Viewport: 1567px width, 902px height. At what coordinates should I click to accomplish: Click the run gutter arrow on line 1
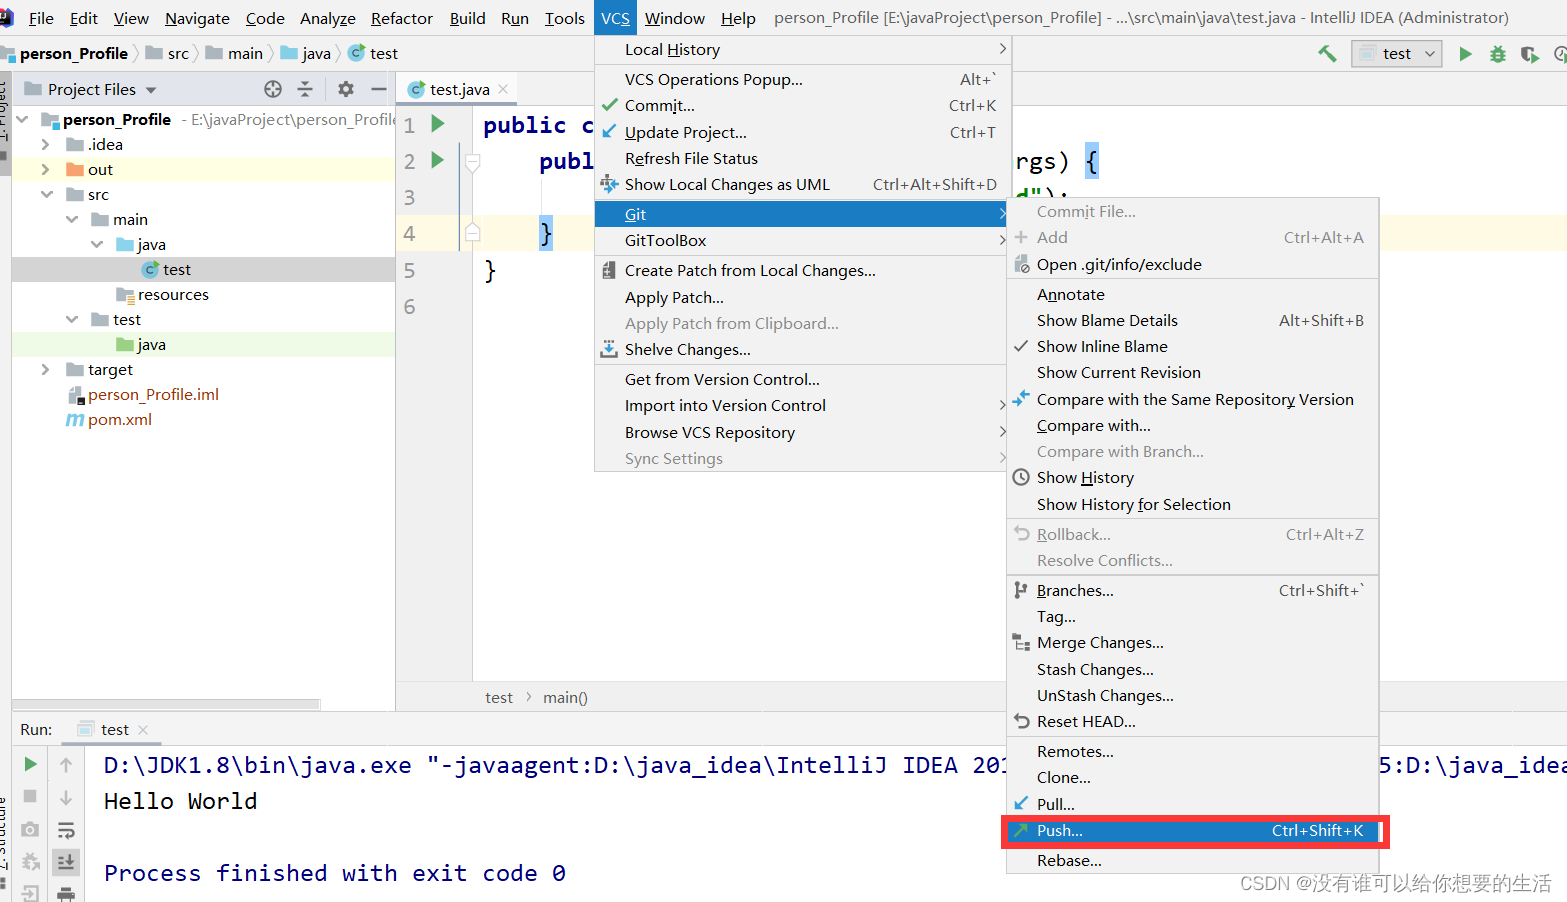click(437, 124)
